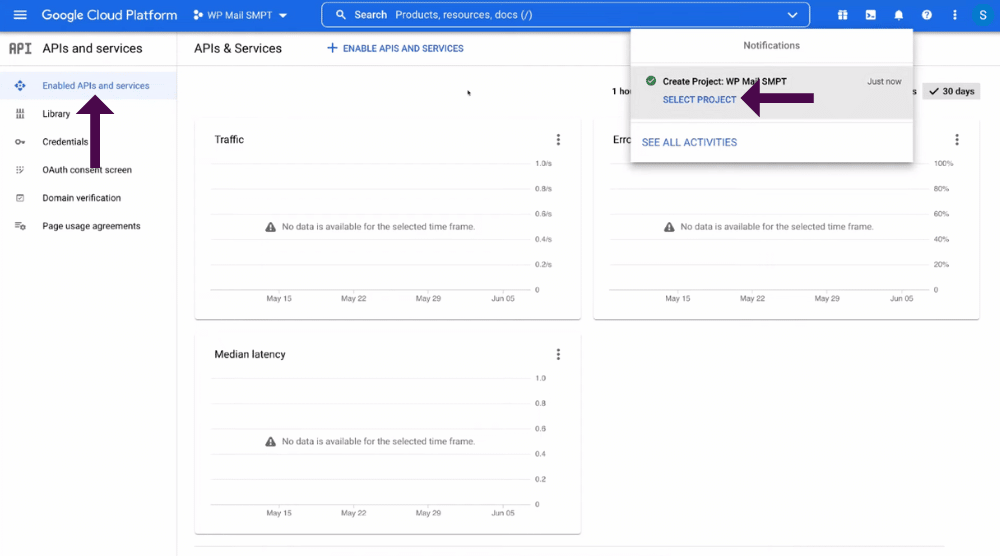
Task: Click the Library grid icon
Action: pyautogui.click(x=20, y=113)
